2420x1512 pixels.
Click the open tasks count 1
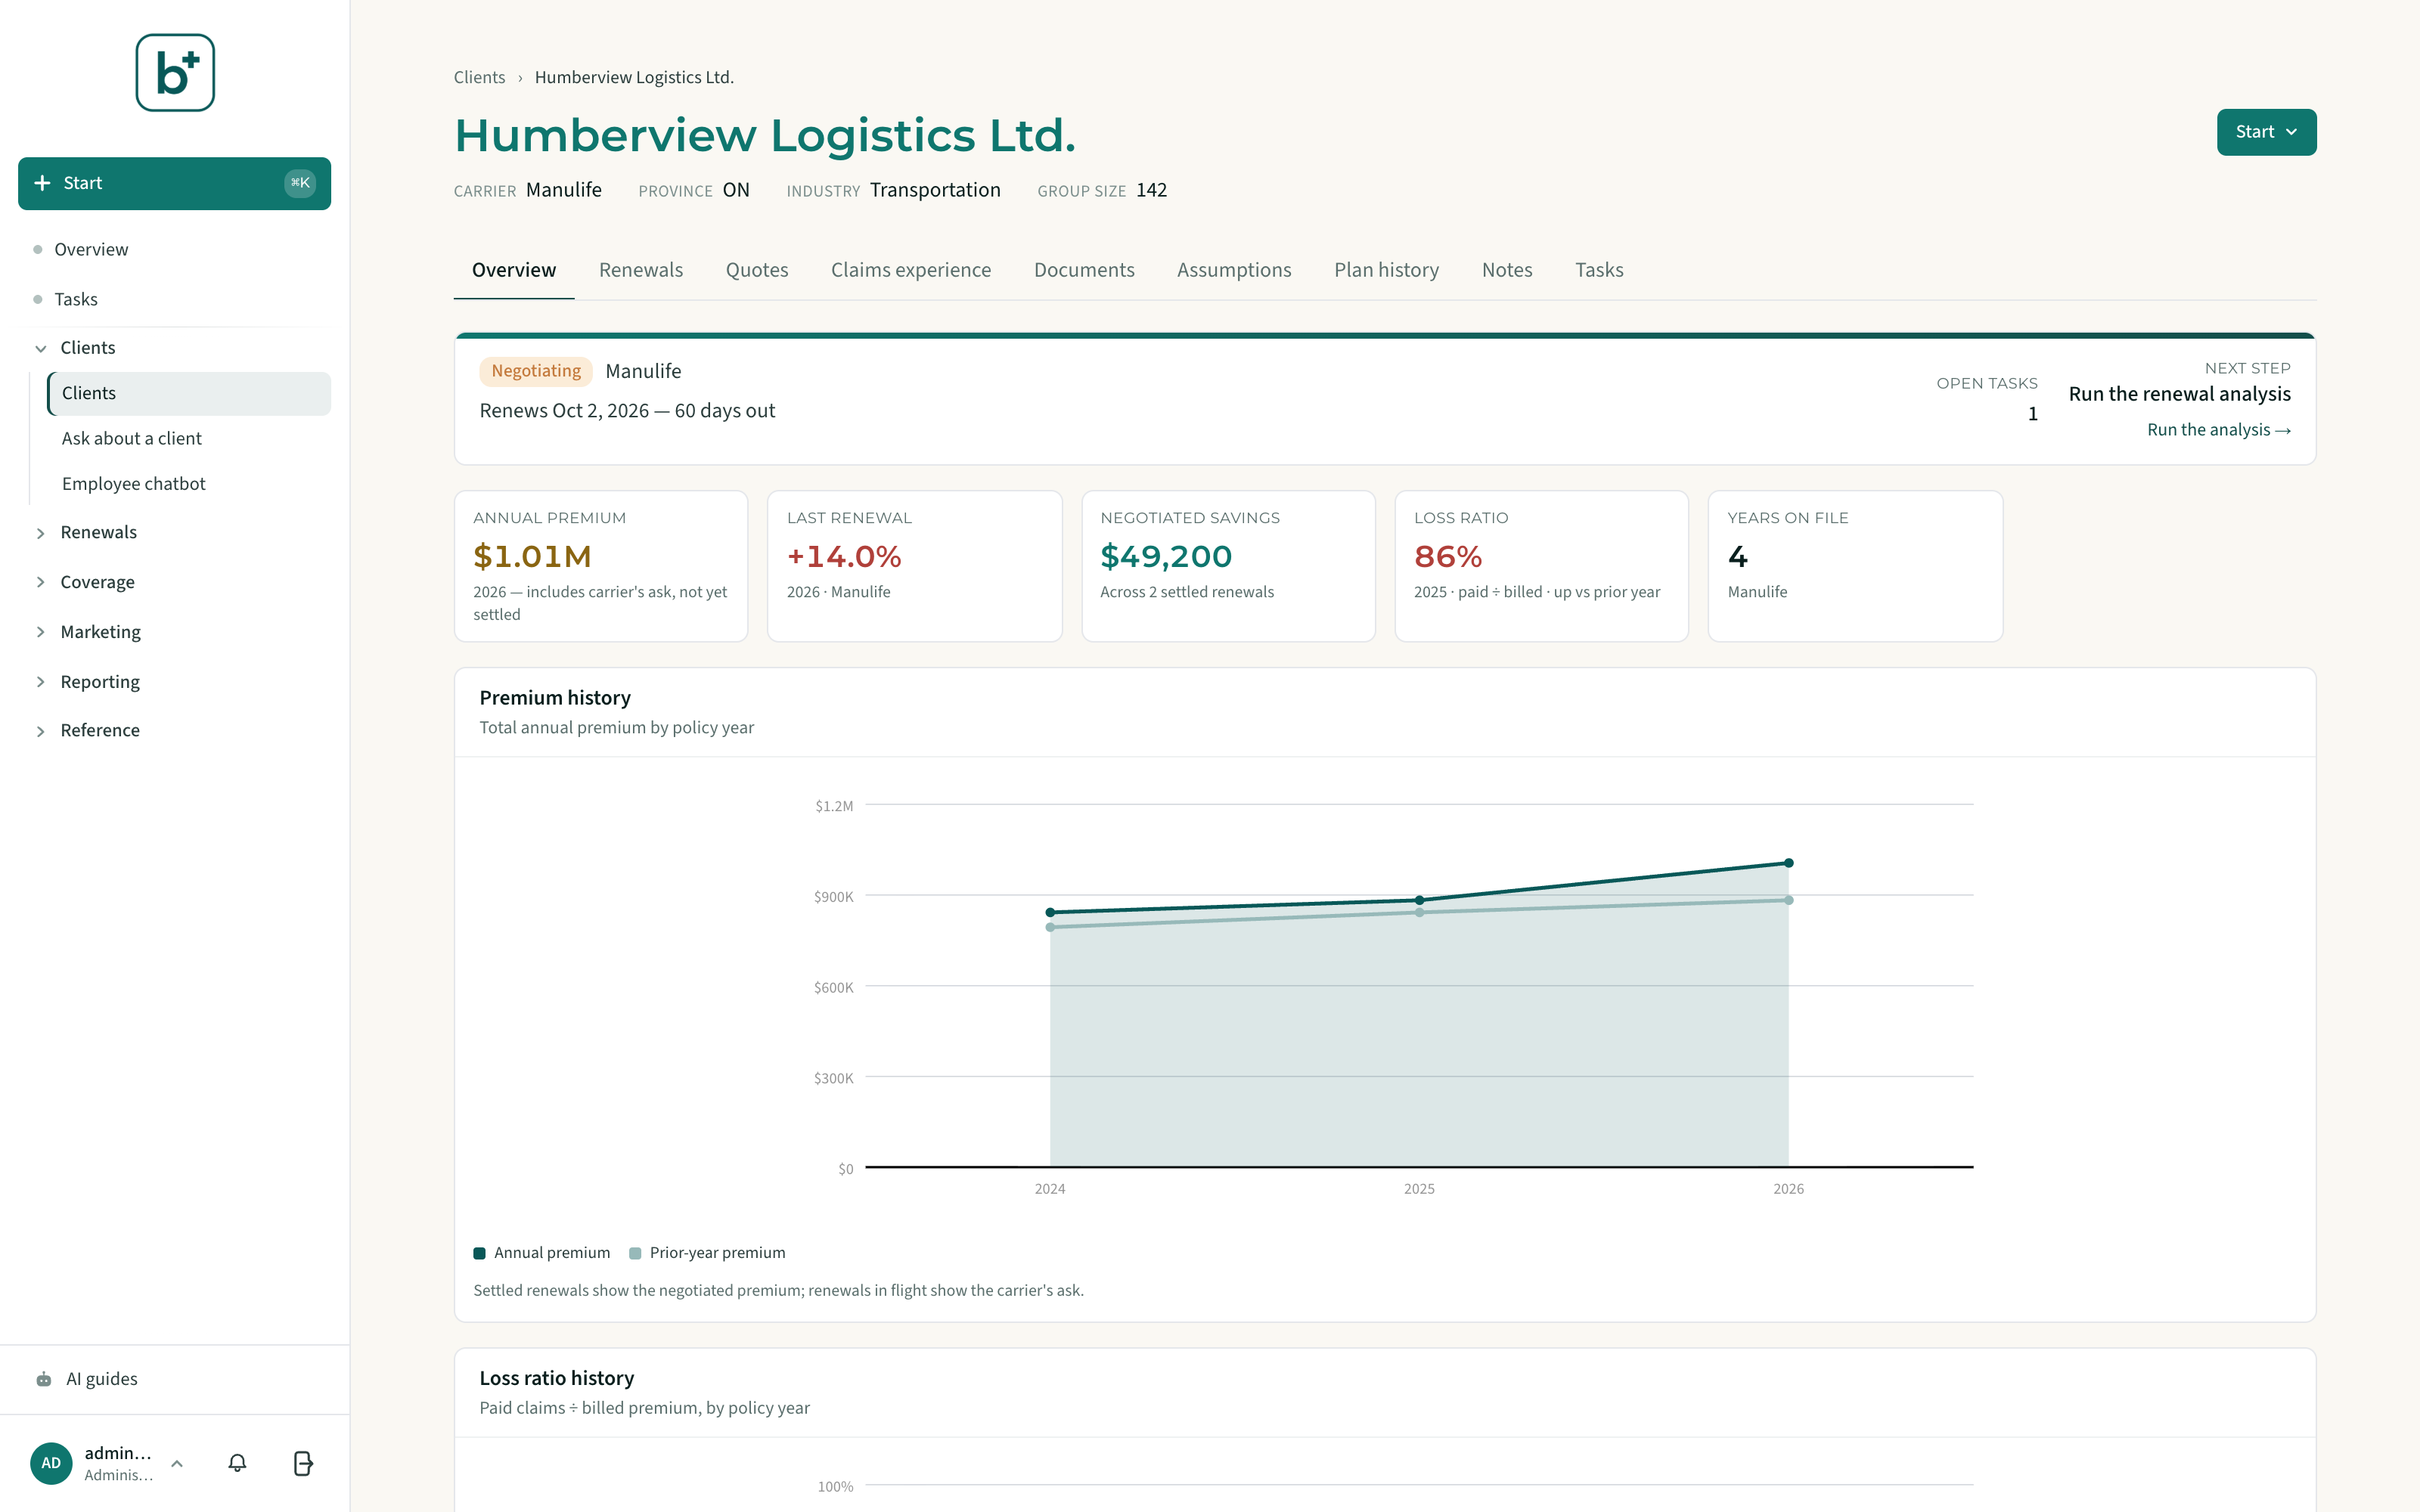[2032, 414]
